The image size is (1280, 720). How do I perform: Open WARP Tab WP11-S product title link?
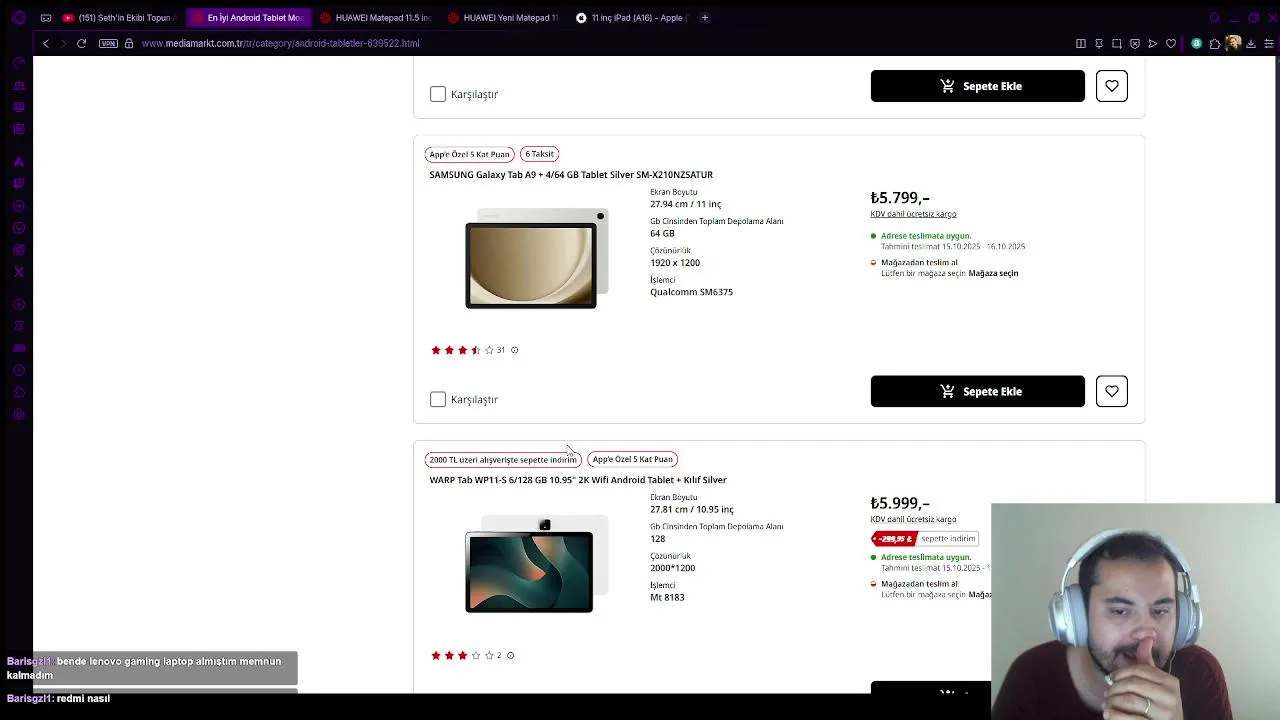tap(578, 480)
